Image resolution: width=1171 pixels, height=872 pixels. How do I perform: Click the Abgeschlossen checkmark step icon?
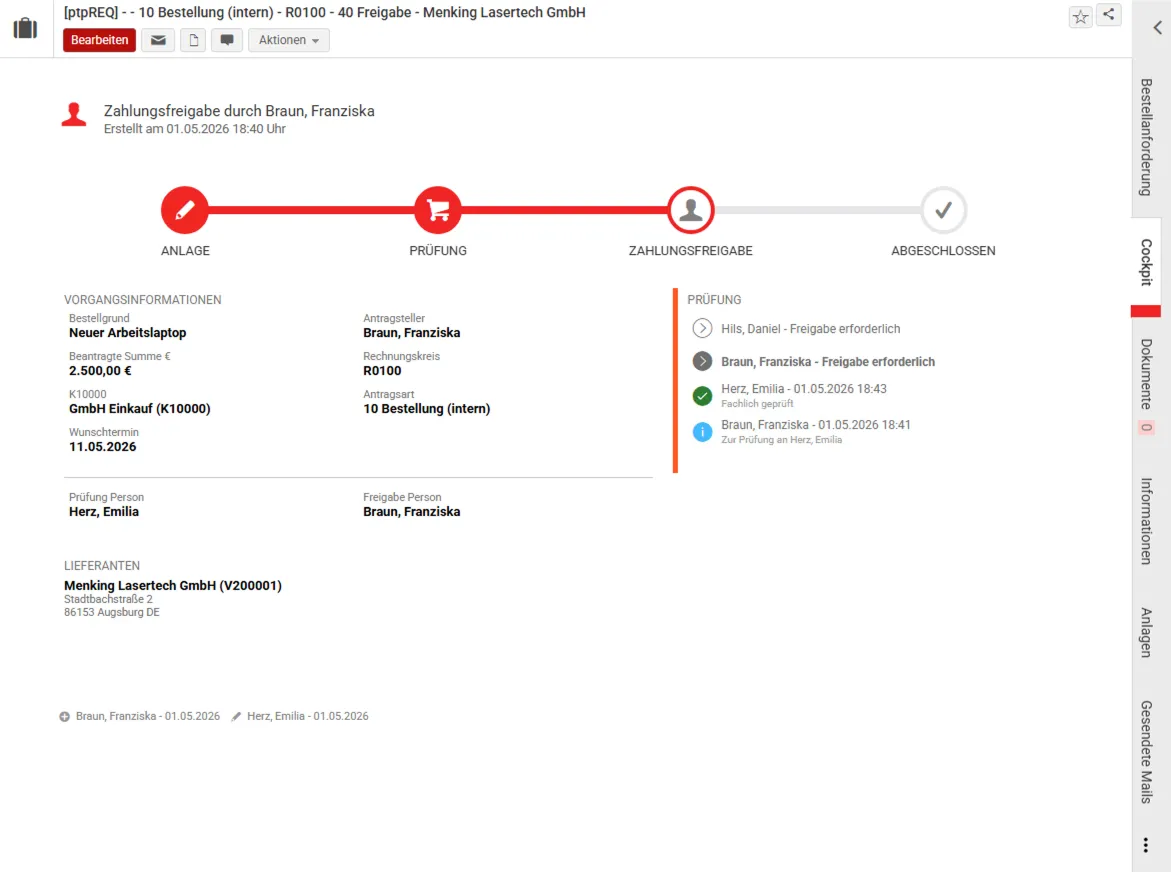tap(943, 210)
